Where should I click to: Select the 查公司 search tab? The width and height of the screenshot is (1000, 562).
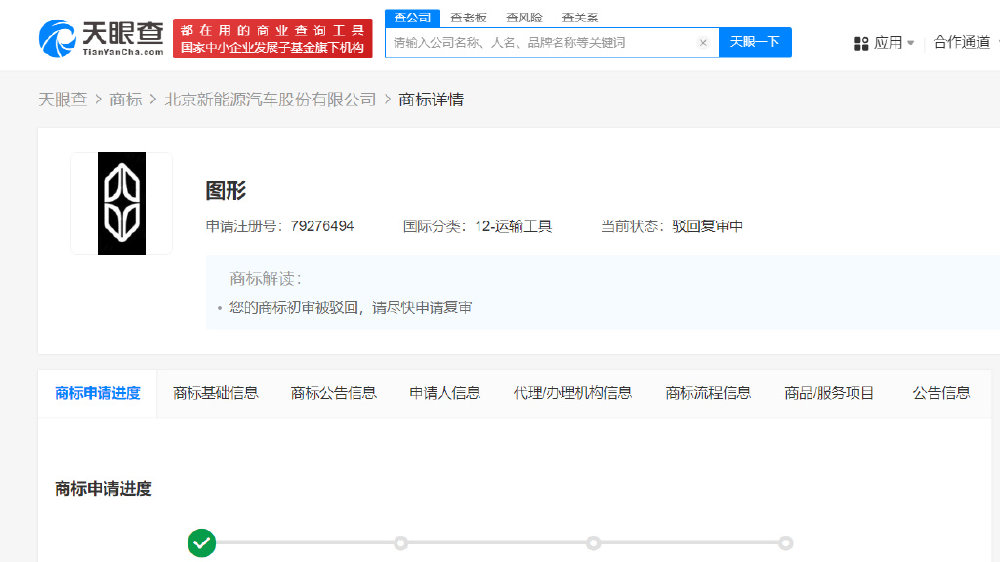412,18
